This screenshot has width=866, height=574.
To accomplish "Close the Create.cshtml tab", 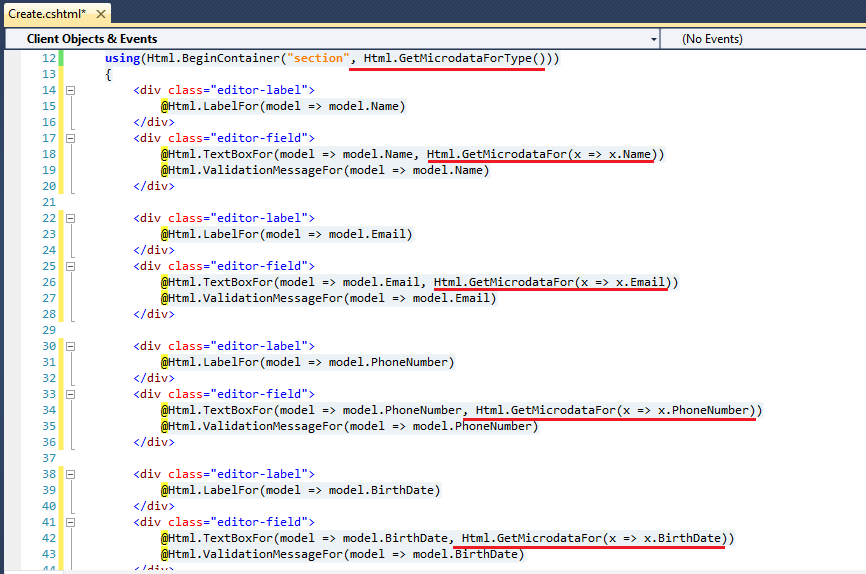I will pyautogui.click(x=101, y=14).
